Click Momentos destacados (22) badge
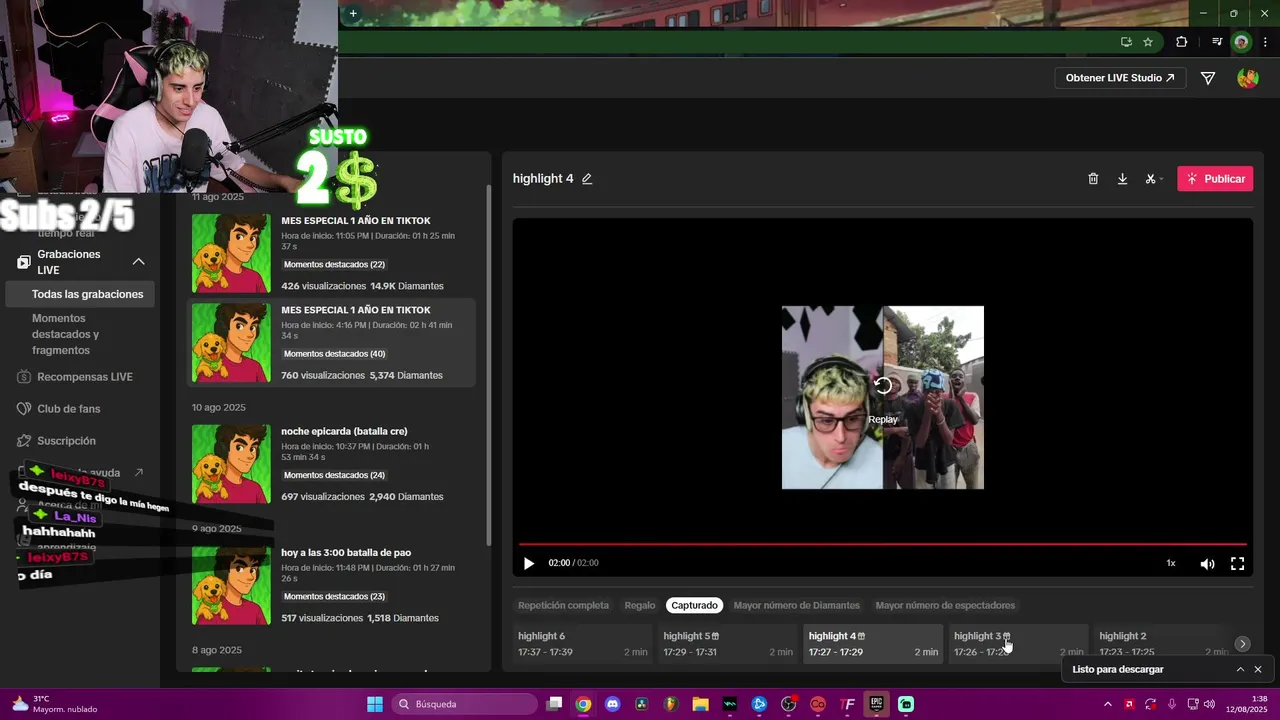Viewport: 1280px width, 720px height. [x=335, y=265]
